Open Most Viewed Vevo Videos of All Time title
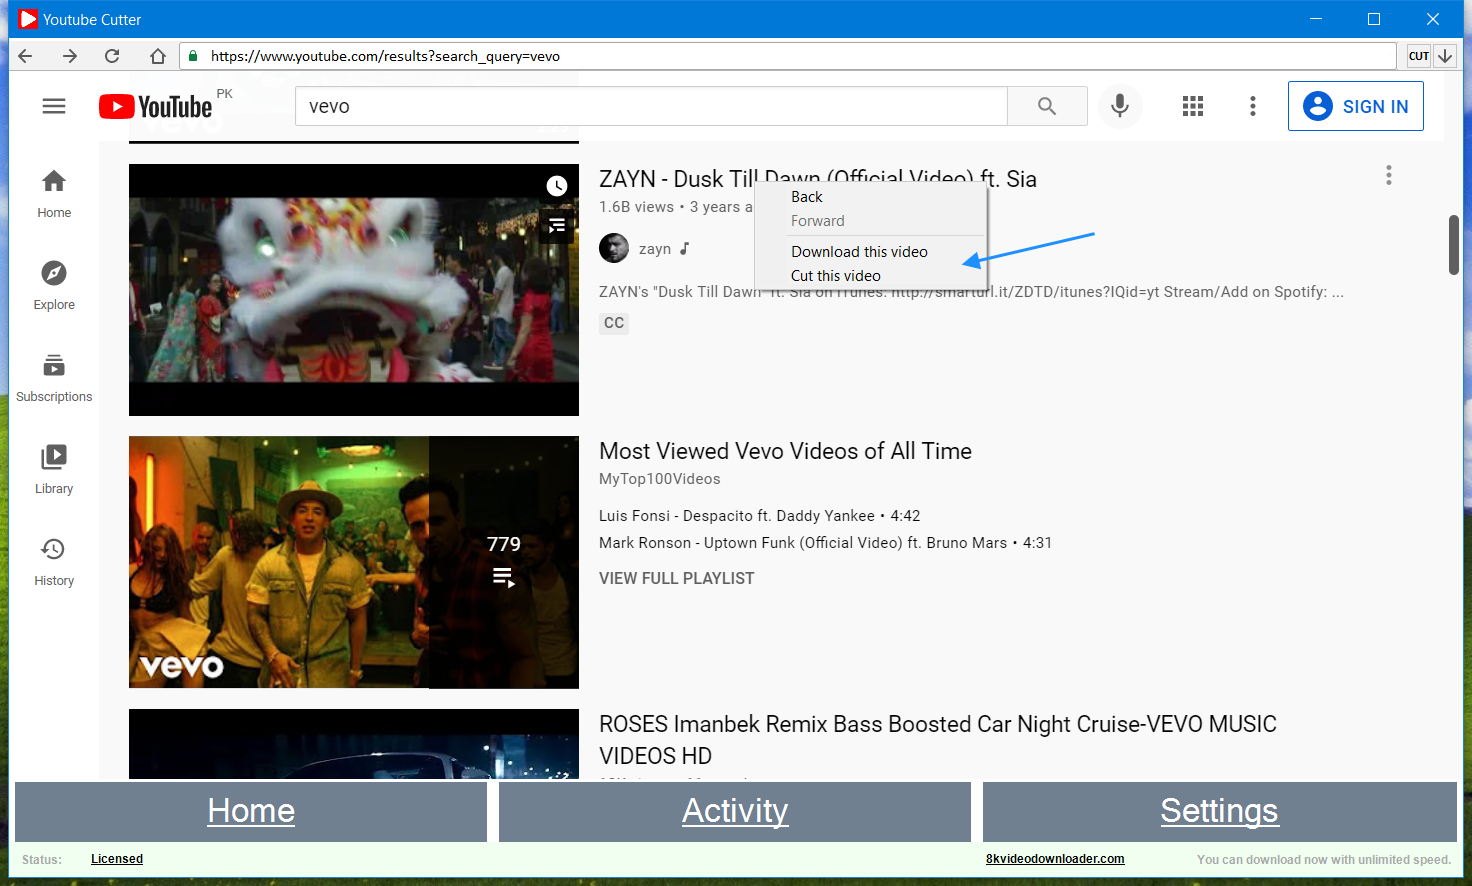 coord(786,451)
